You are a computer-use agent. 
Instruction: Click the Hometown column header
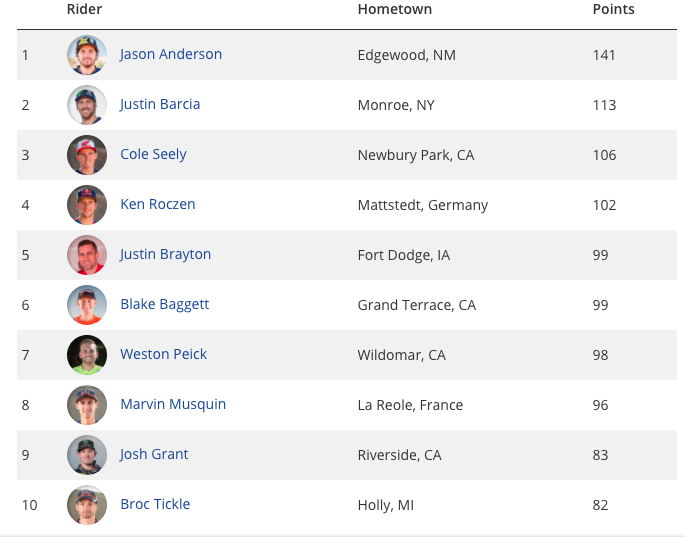[x=395, y=9]
